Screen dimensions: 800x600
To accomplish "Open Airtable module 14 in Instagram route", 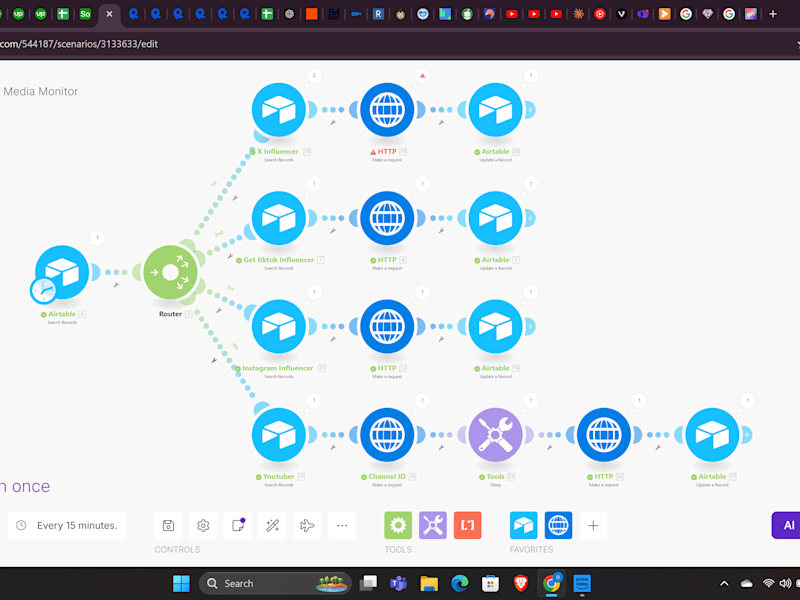I will (x=495, y=327).
